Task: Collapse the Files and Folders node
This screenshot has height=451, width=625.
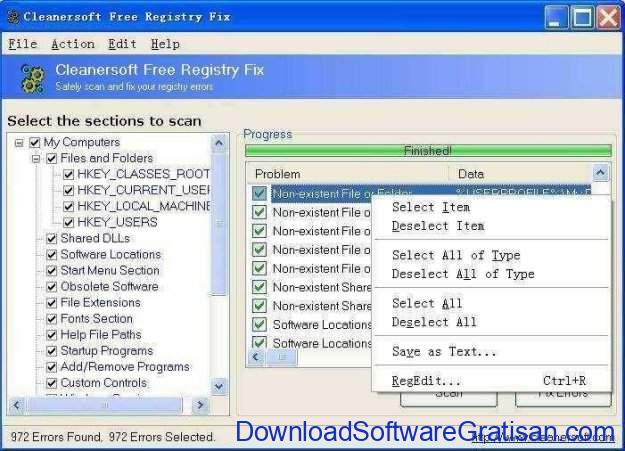Action: click(x=36, y=159)
